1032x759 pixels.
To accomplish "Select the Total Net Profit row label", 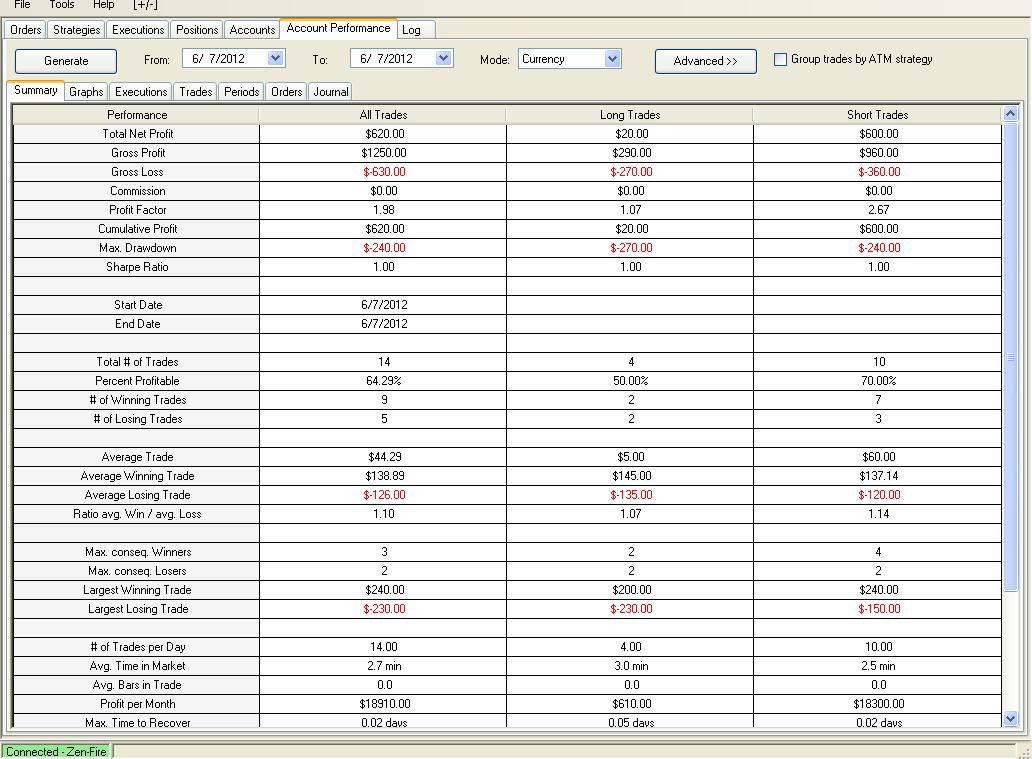I will (138, 134).
